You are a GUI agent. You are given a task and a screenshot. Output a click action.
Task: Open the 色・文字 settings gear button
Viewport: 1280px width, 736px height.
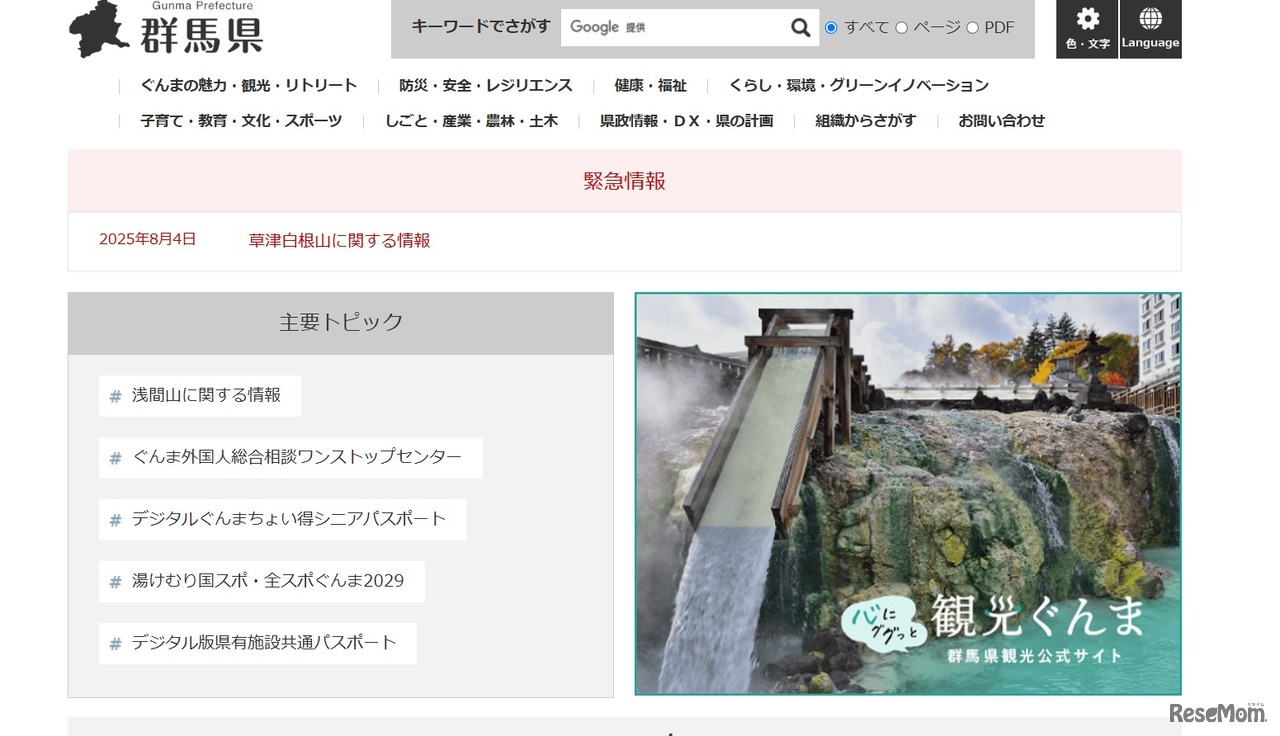pyautogui.click(x=1087, y=29)
